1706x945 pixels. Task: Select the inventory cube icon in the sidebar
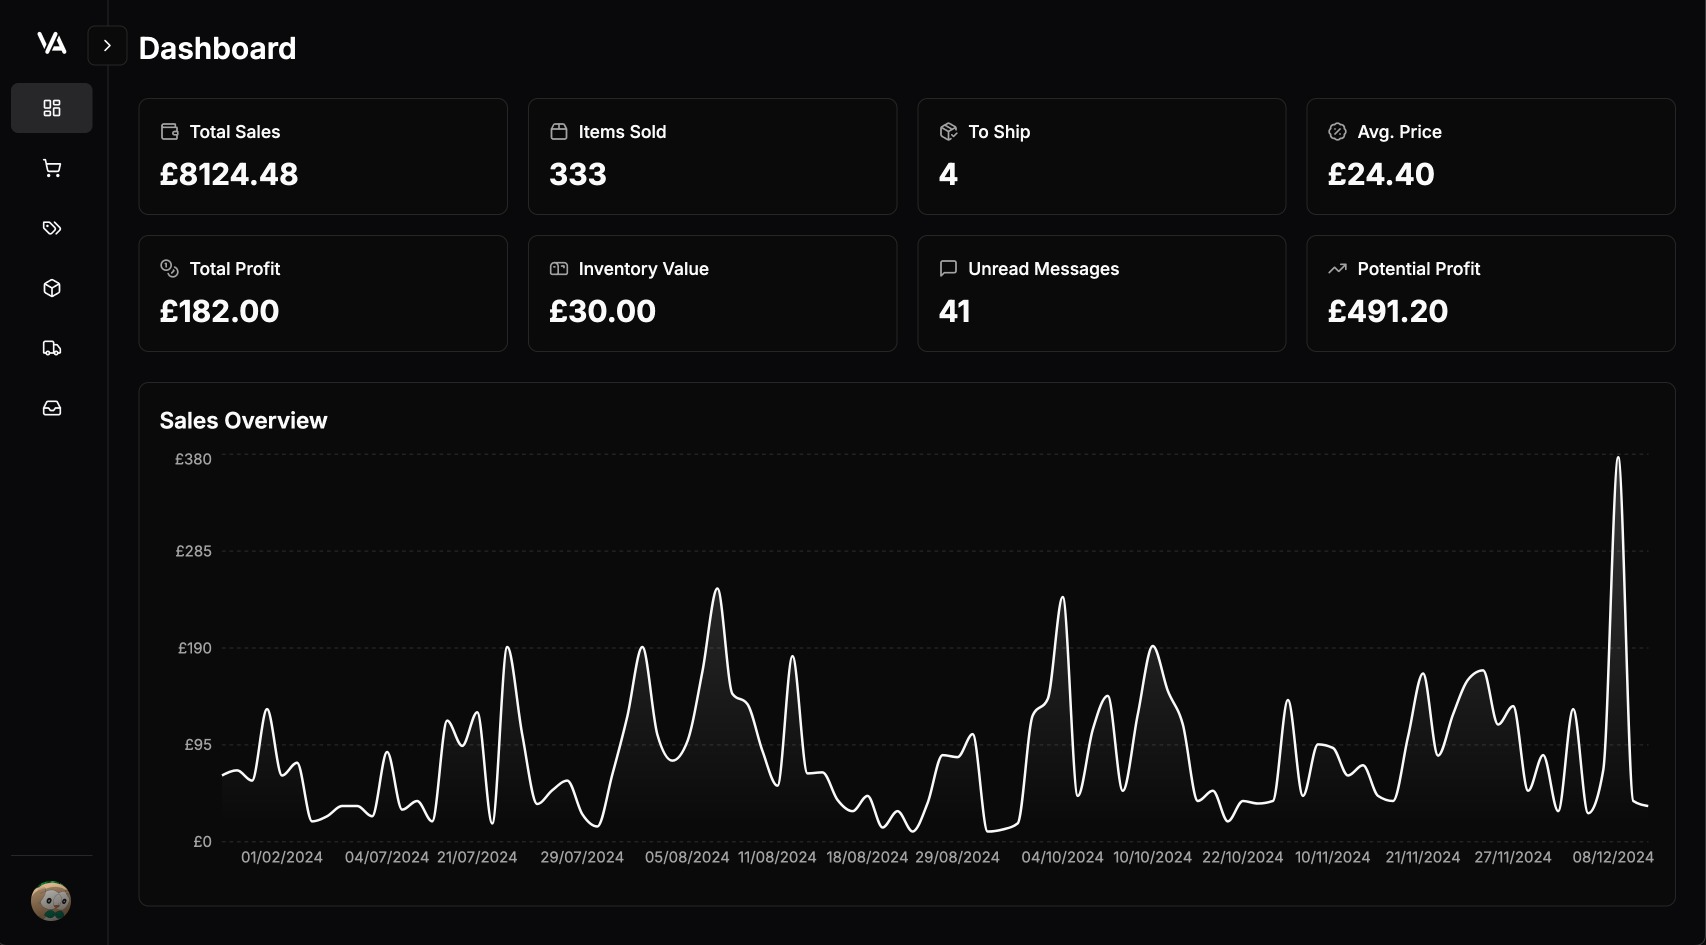(51, 287)
